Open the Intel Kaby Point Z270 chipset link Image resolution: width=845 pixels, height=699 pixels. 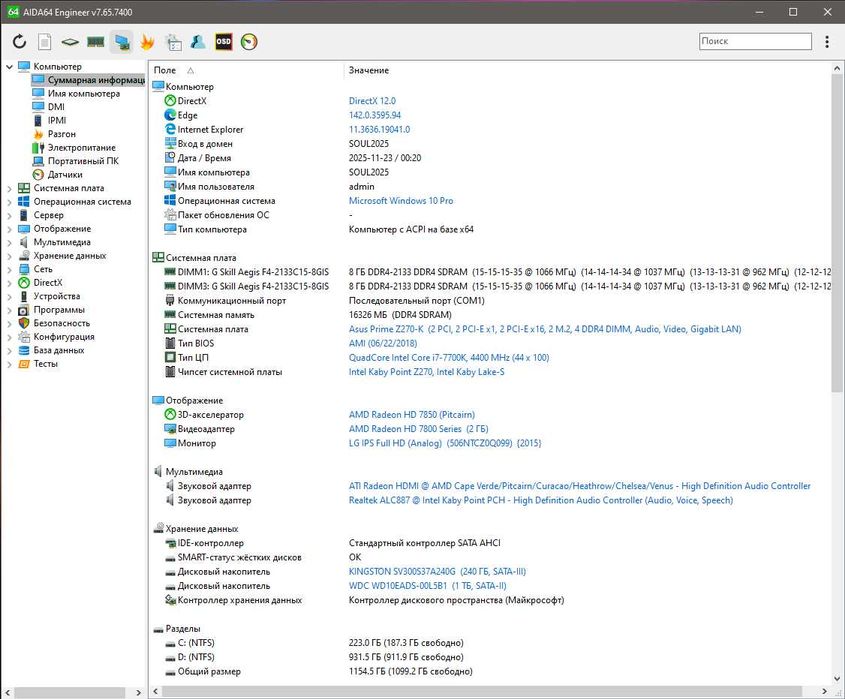[426, 372]
